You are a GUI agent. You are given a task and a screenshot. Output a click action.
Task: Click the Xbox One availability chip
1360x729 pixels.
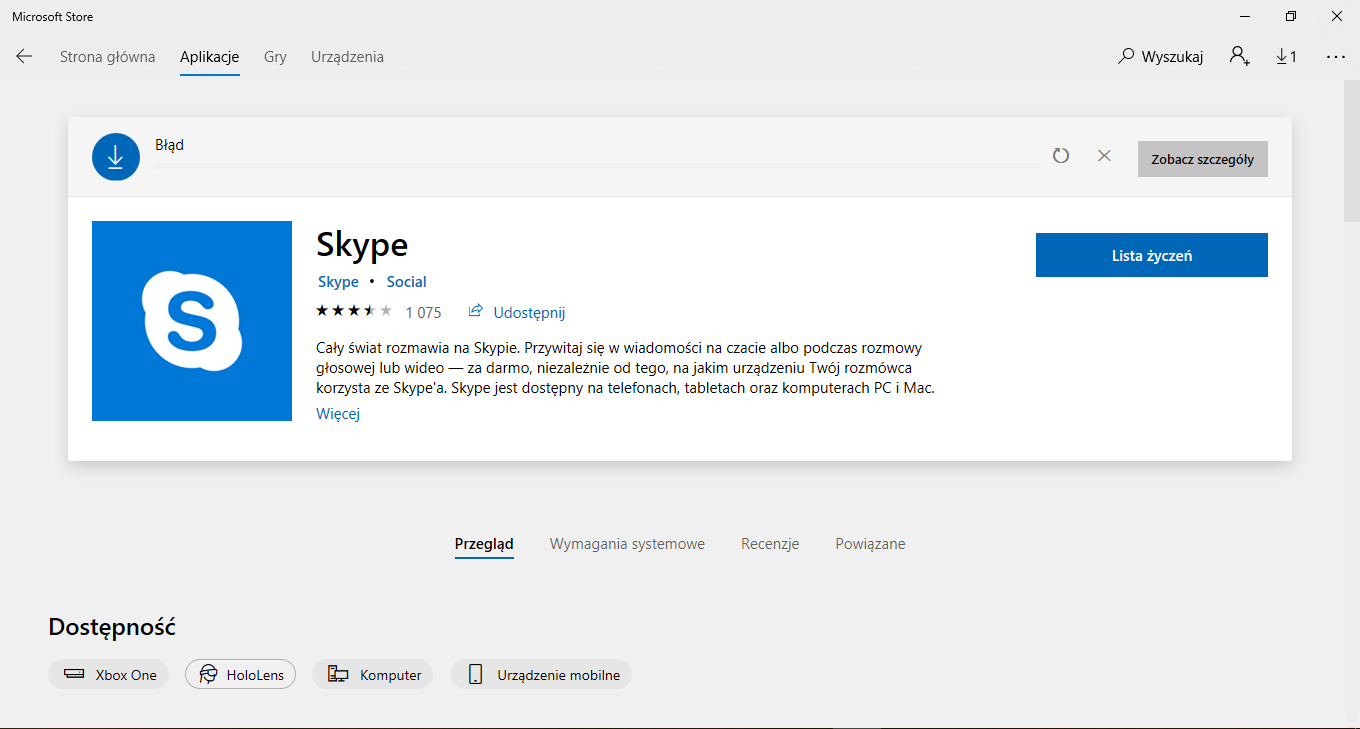pyautogui.click(x=108, y=674)
